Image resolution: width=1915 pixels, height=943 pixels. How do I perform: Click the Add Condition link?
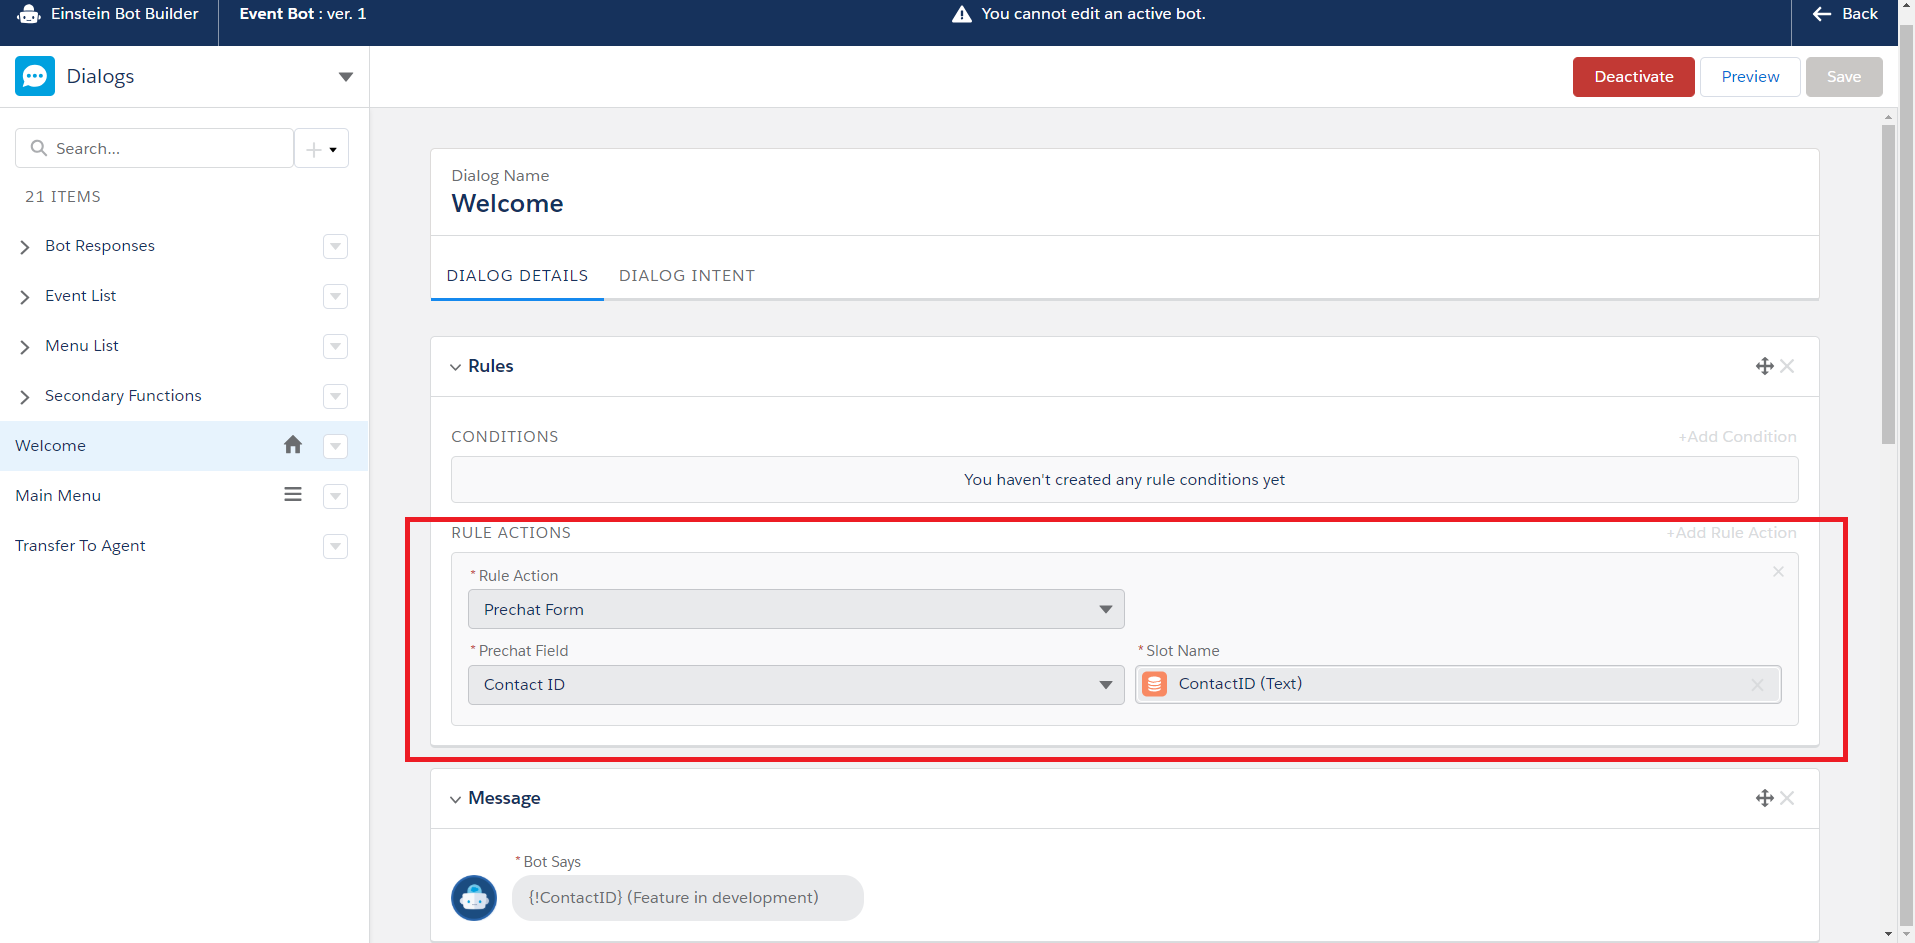pos(1738,437)
